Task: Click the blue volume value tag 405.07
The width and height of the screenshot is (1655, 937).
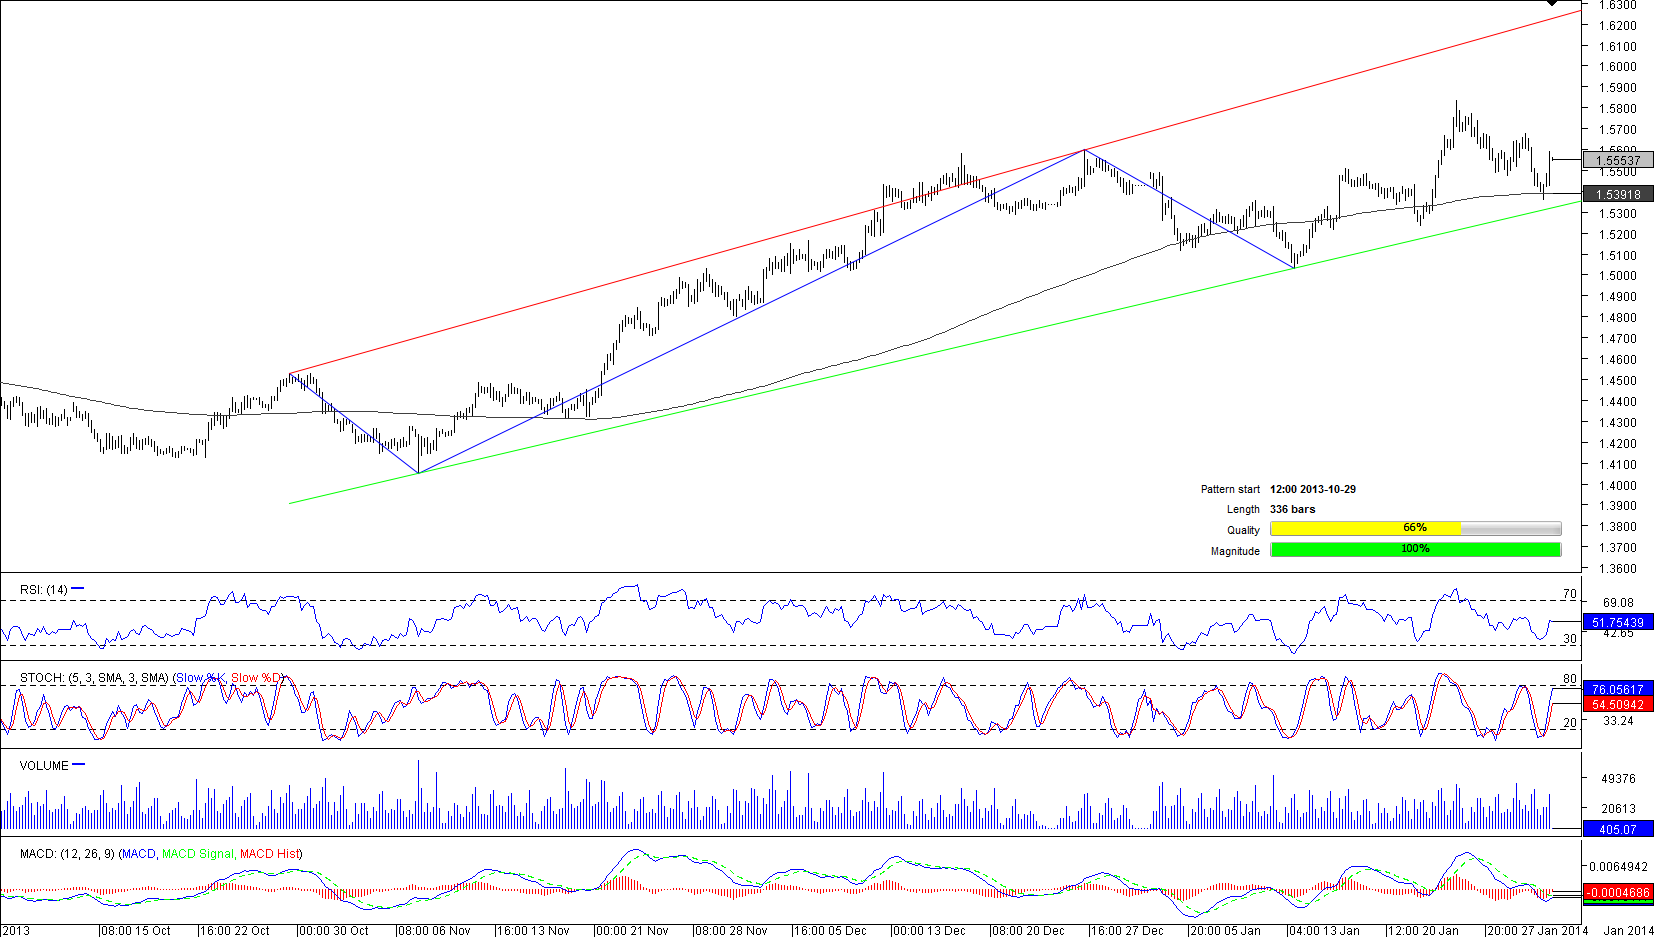Action: point(1618,829)
